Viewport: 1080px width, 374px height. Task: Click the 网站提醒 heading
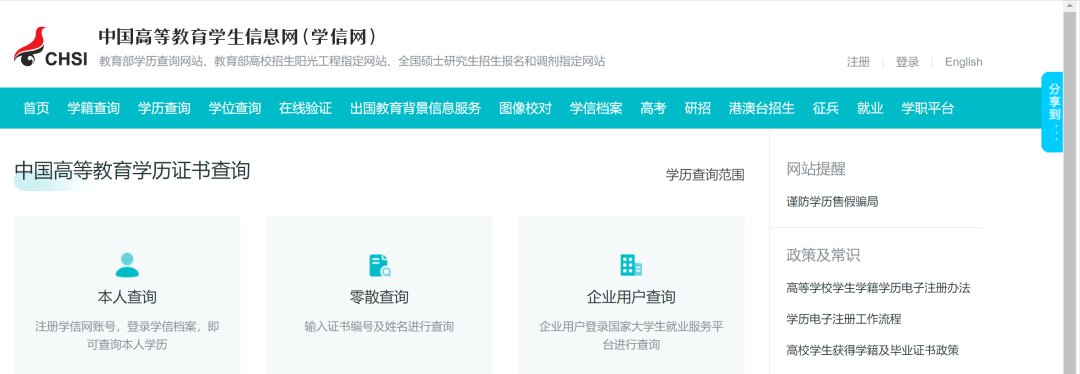click(x=816, y=169)
